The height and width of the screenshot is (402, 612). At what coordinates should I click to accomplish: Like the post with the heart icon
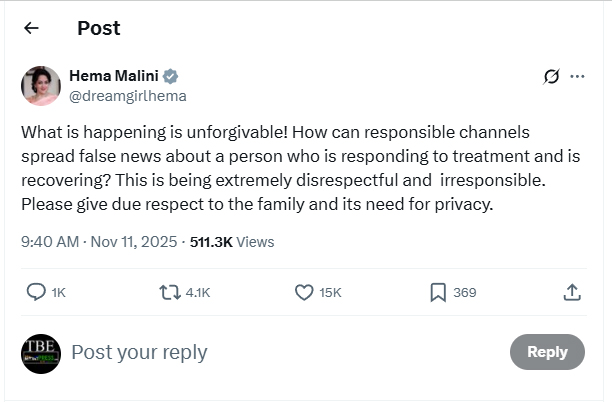pos(305,292)
